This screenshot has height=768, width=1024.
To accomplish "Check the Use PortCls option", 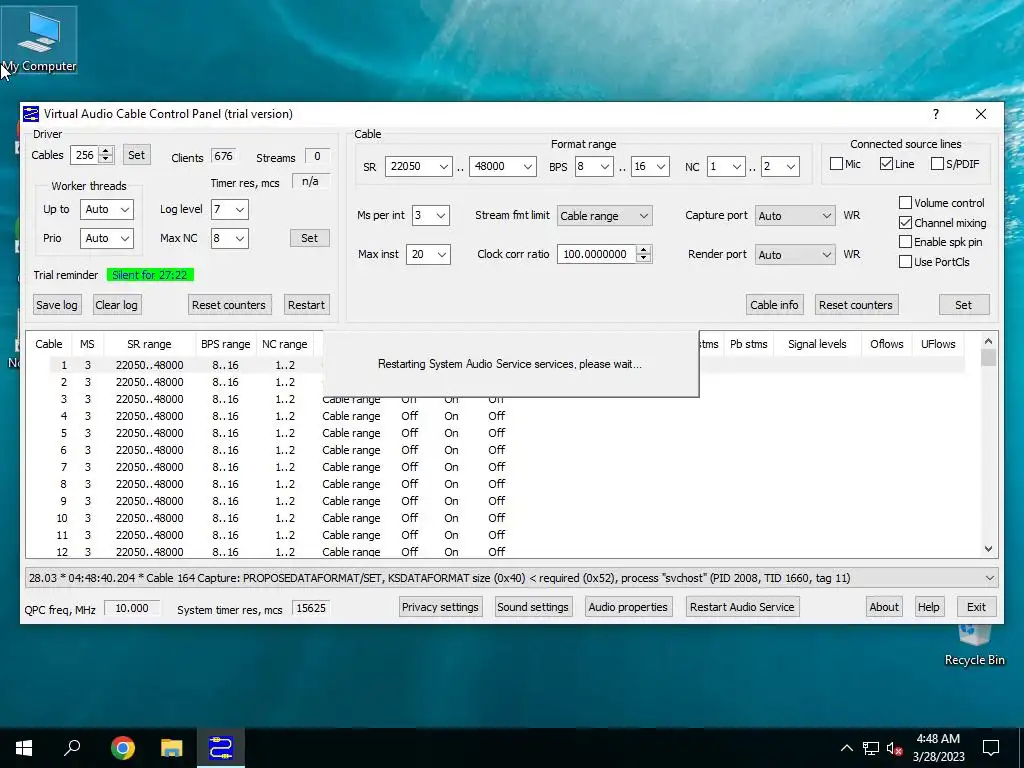I will 905,262.
